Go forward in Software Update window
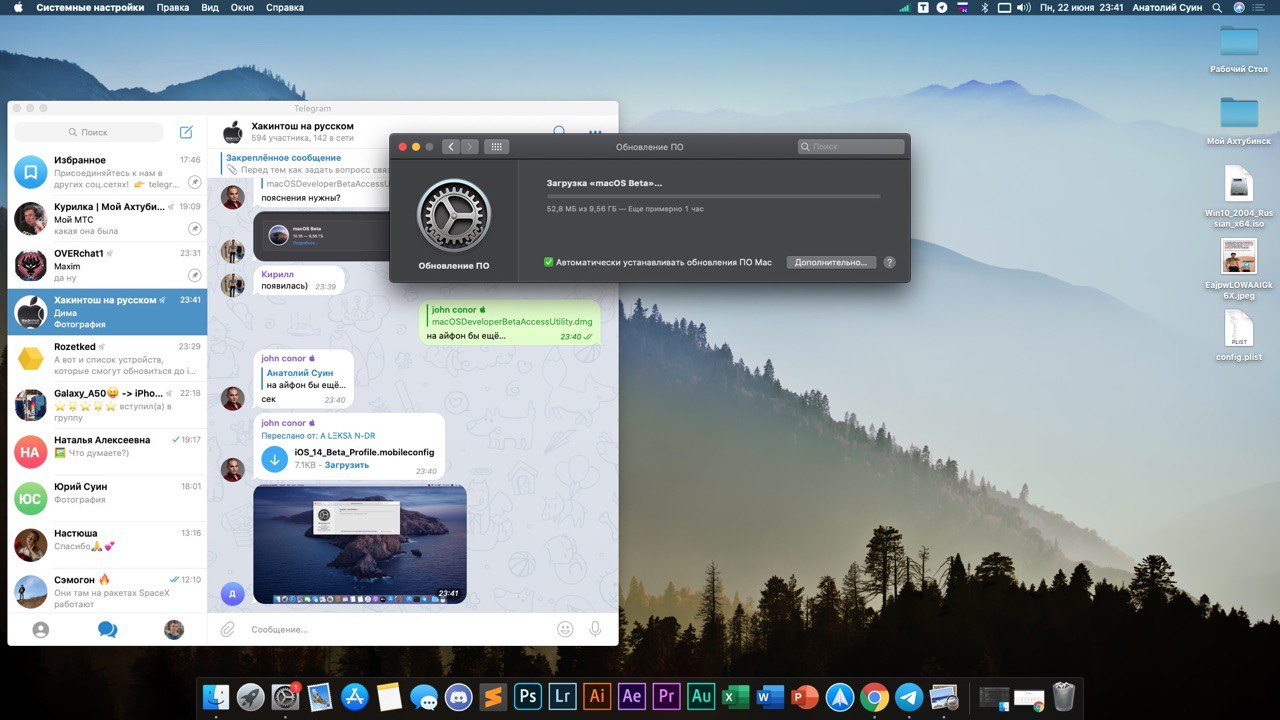Screen dimensions: 1280x720 (x=470, y=147)
